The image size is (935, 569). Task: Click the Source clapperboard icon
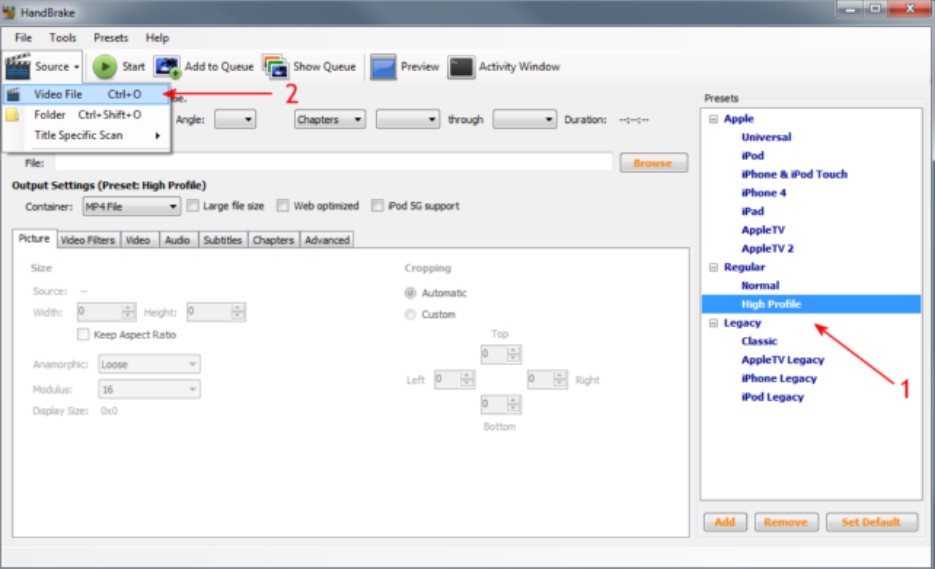17,66
